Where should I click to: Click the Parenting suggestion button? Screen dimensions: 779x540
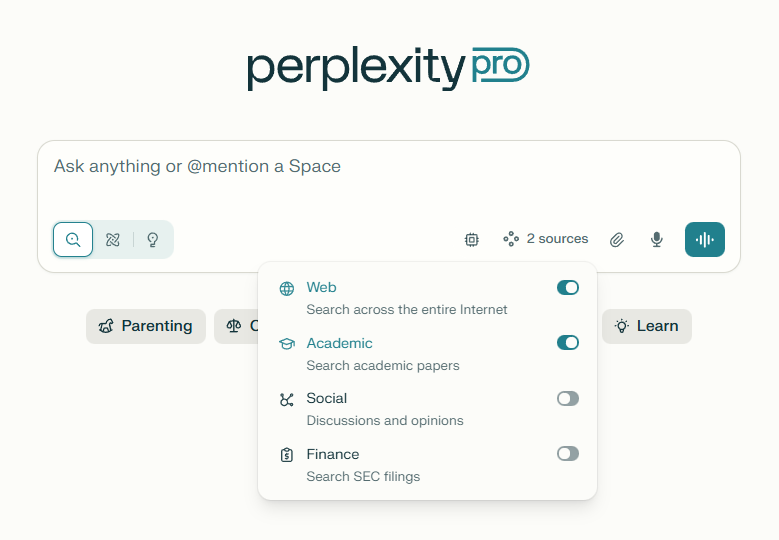point(146,326)
